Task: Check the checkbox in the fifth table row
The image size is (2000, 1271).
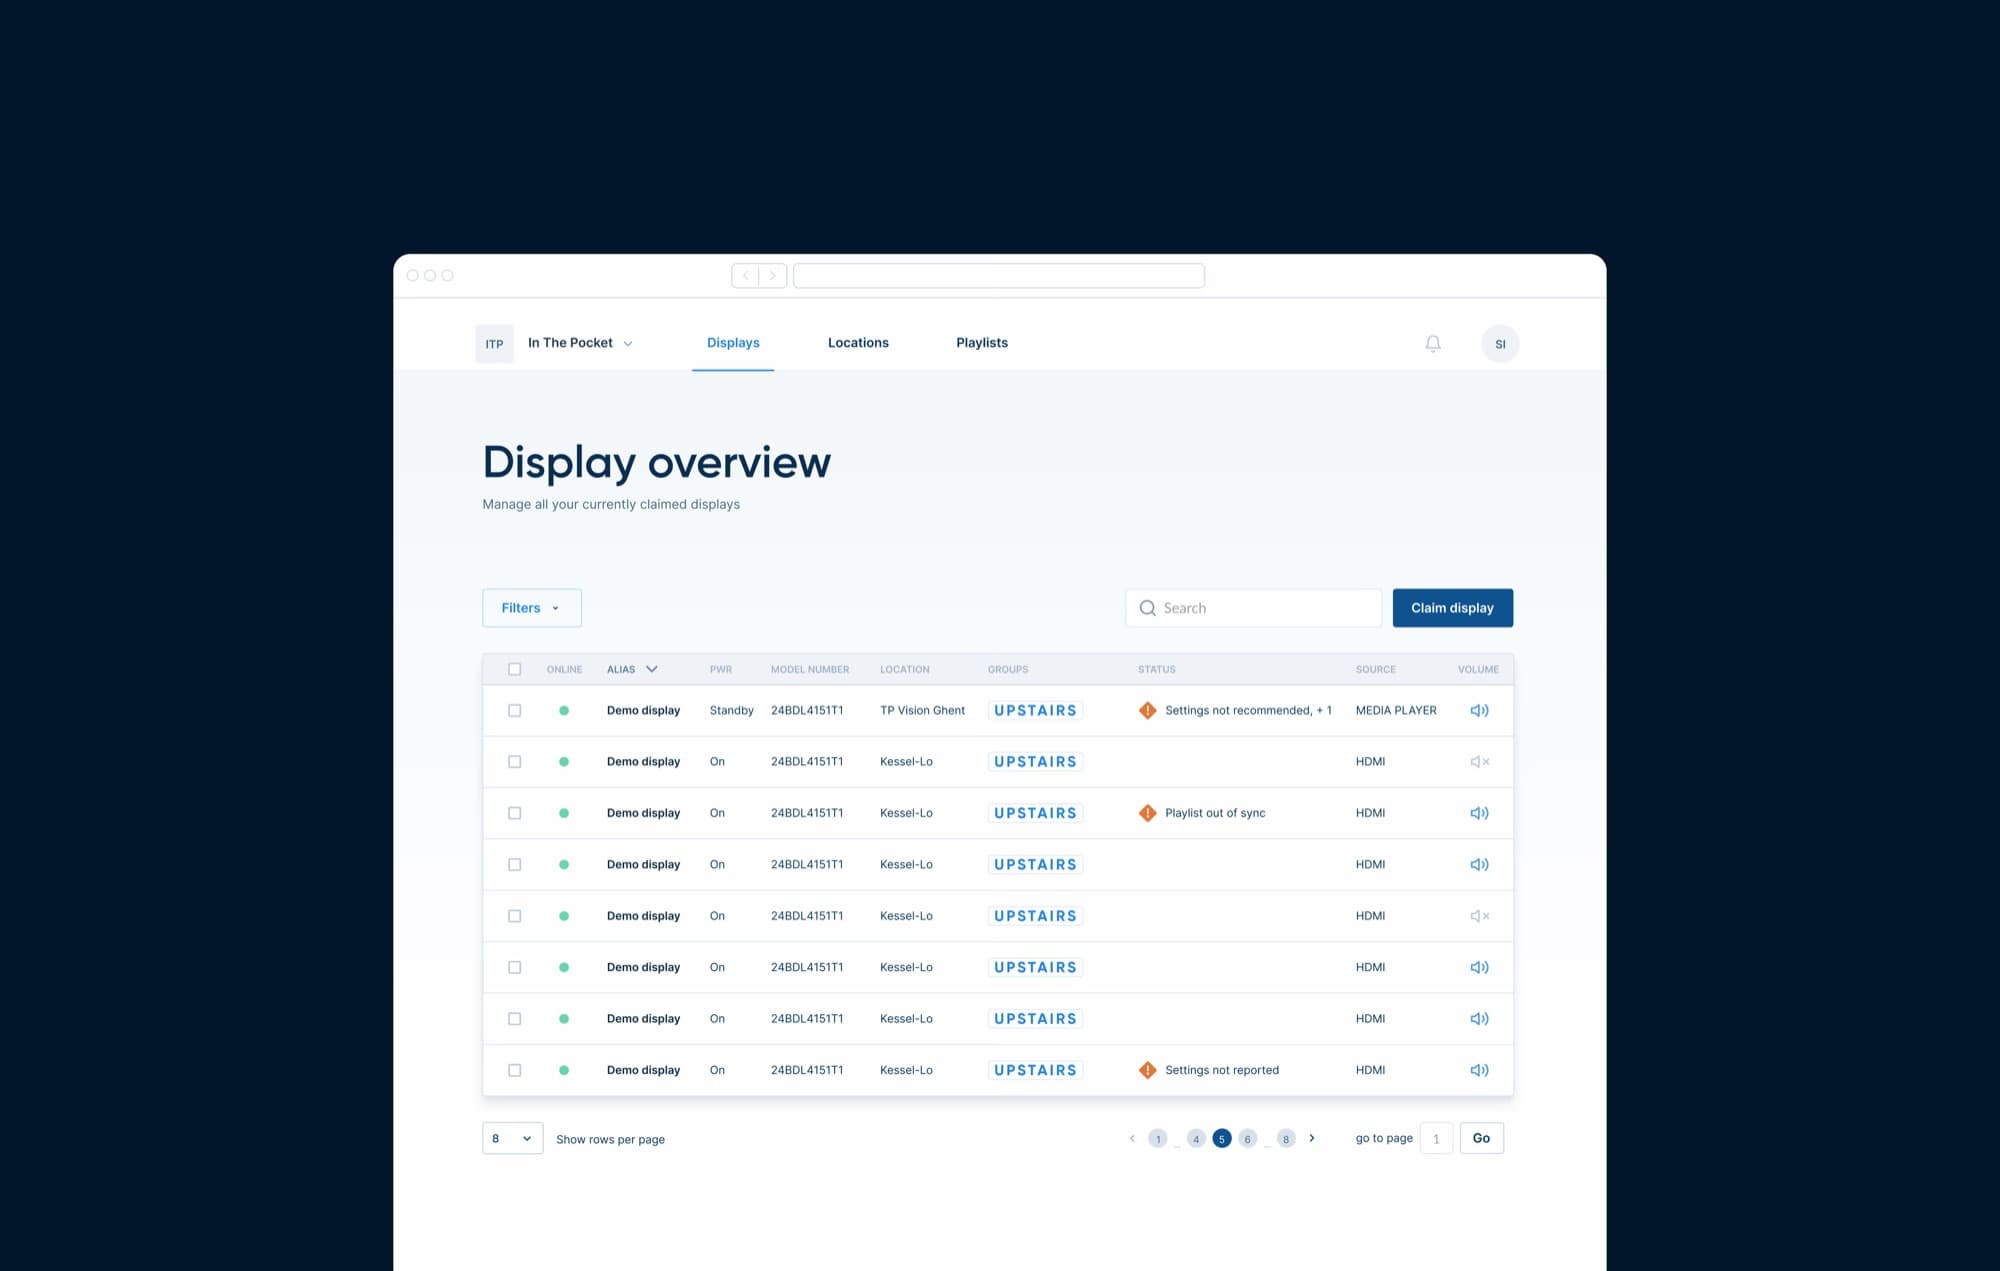Action: (x=514, y=916)
